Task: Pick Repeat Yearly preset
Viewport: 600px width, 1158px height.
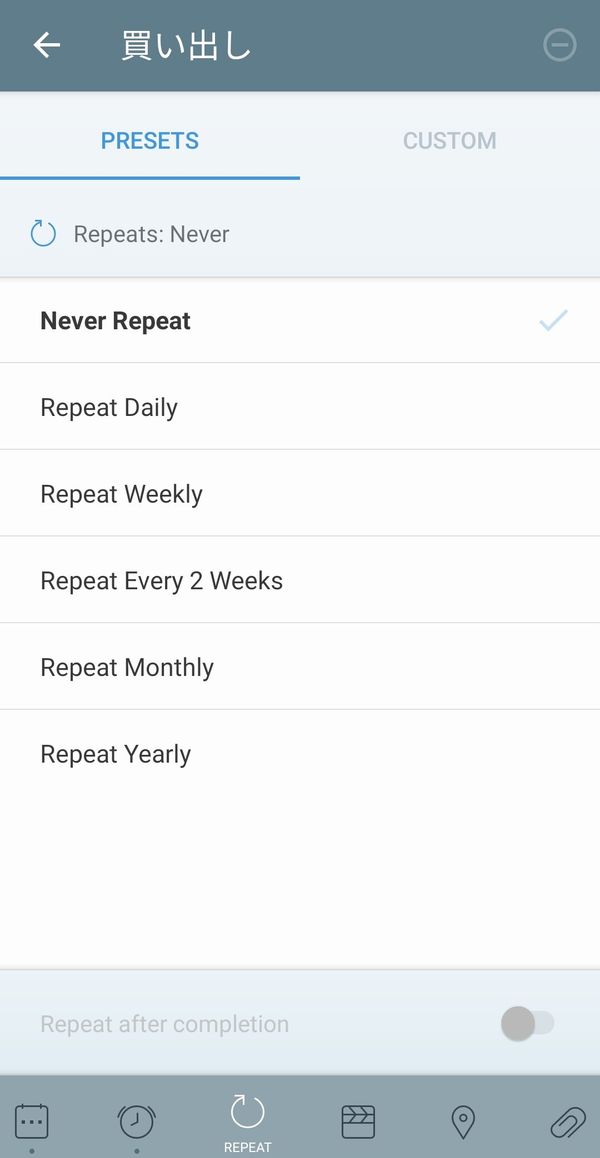Action: coord(300,753)
